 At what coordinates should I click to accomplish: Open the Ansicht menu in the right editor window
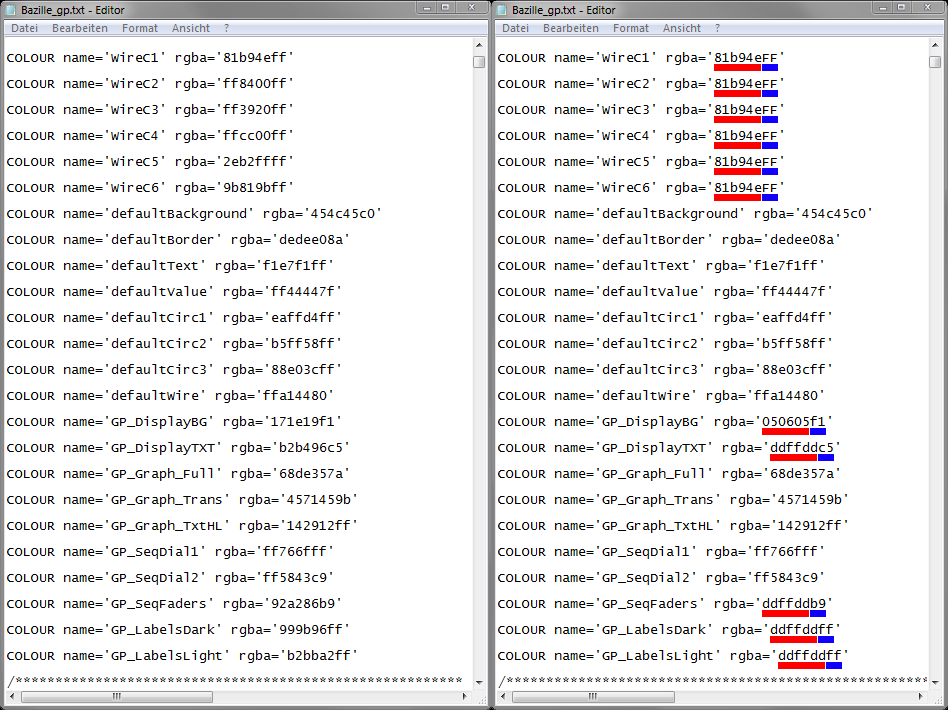(681, 28)
